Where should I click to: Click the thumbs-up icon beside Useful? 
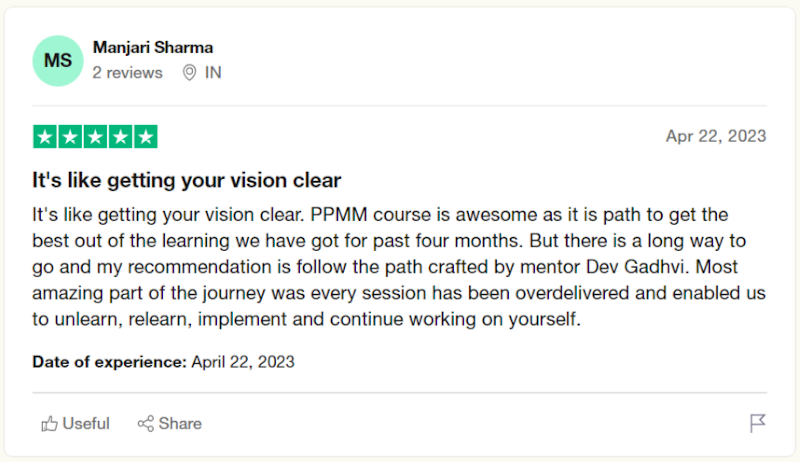[x=49, y=423]
